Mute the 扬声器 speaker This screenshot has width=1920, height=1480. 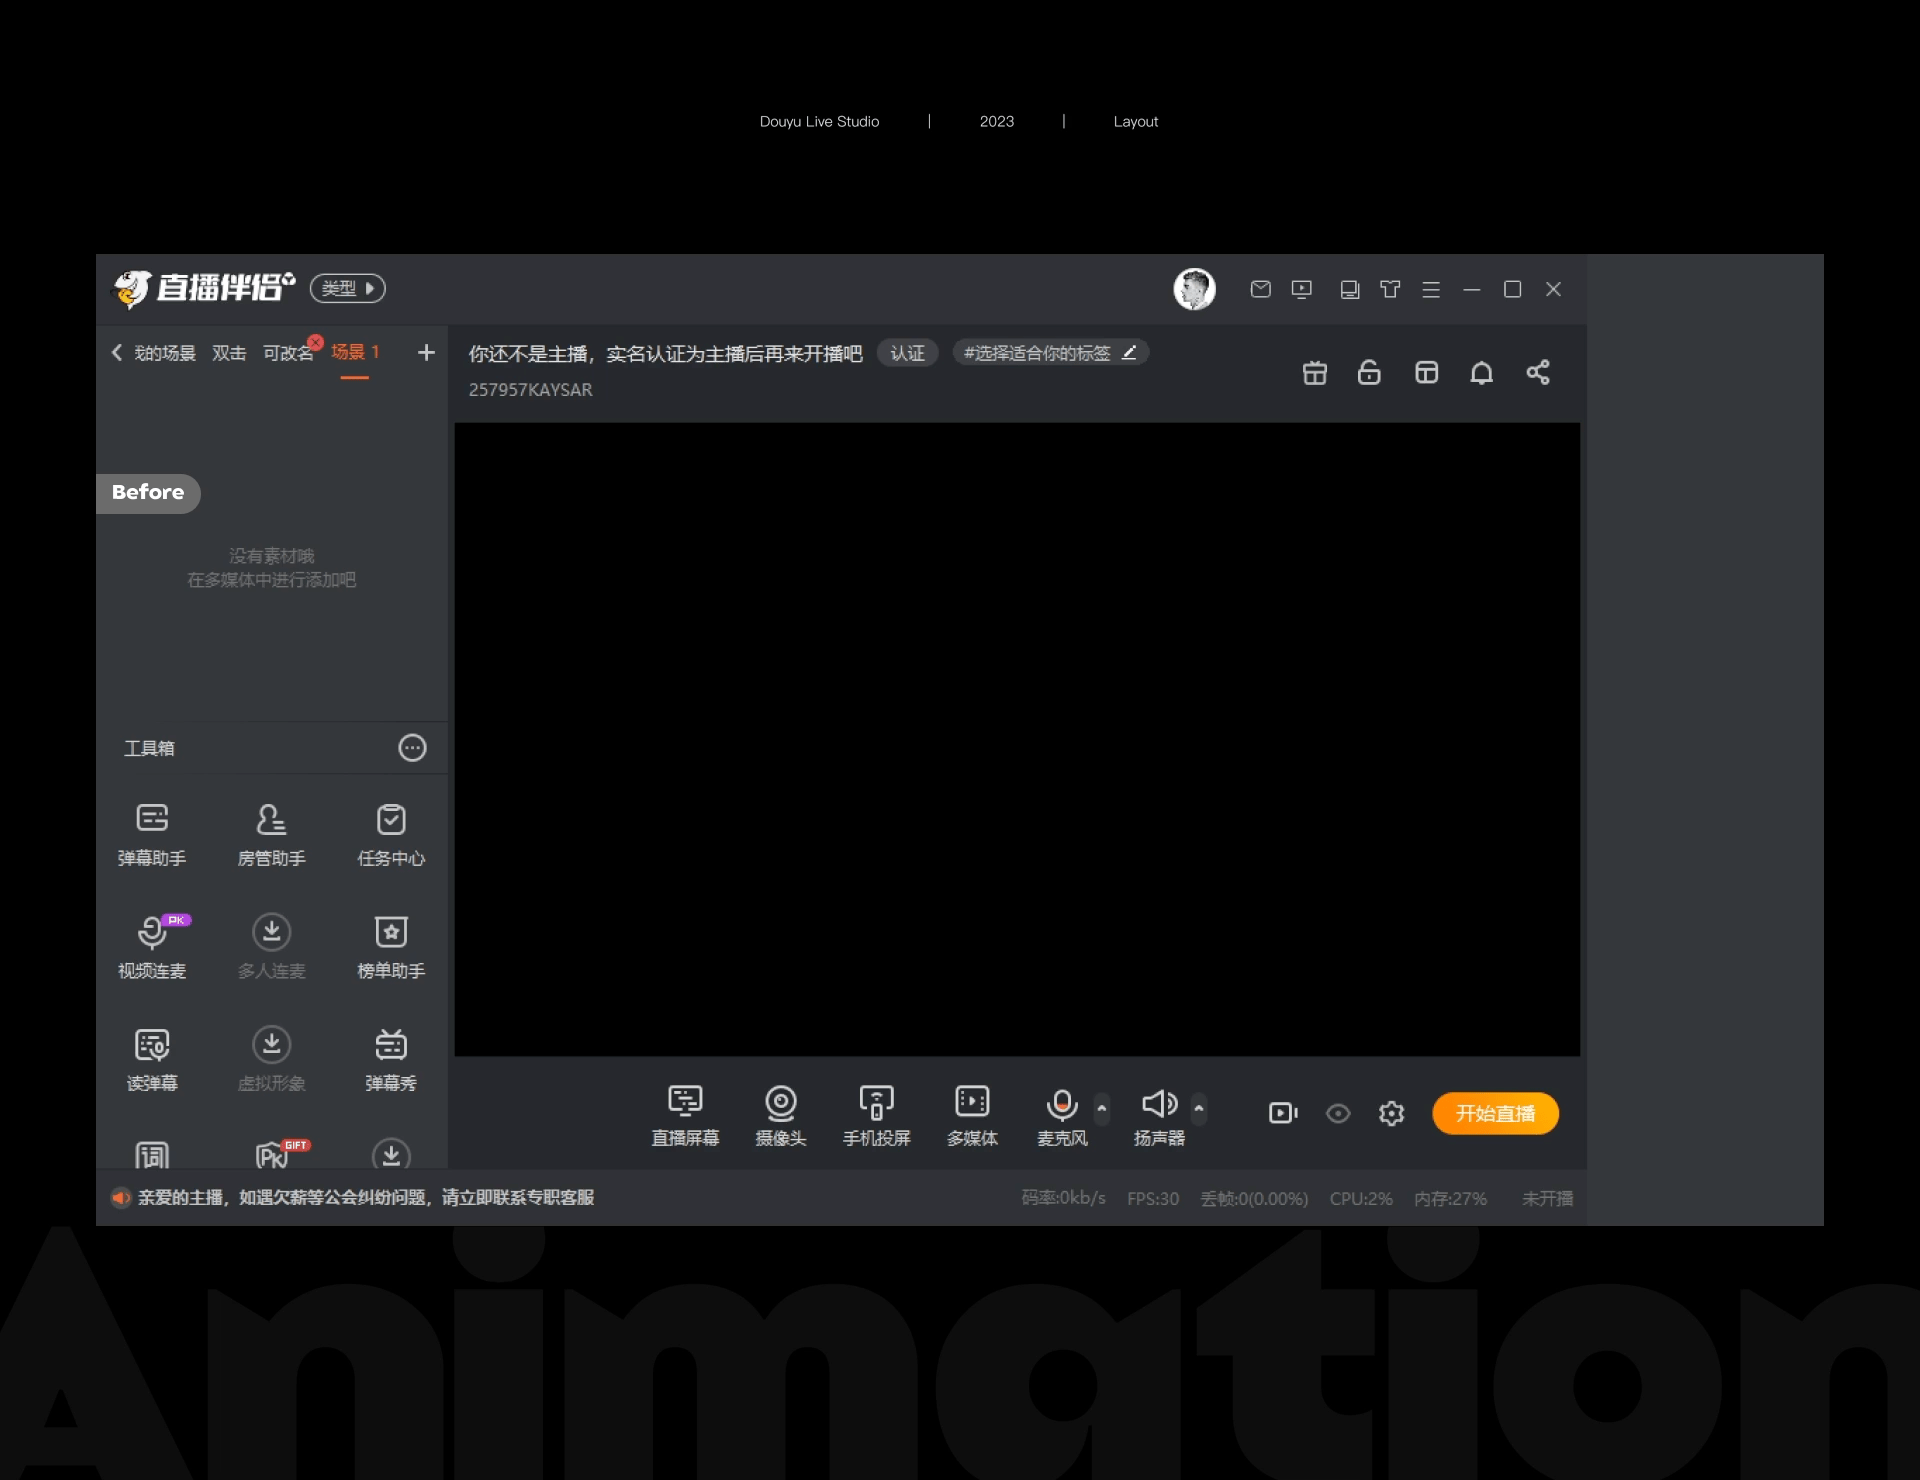tap(1159, 1115)
